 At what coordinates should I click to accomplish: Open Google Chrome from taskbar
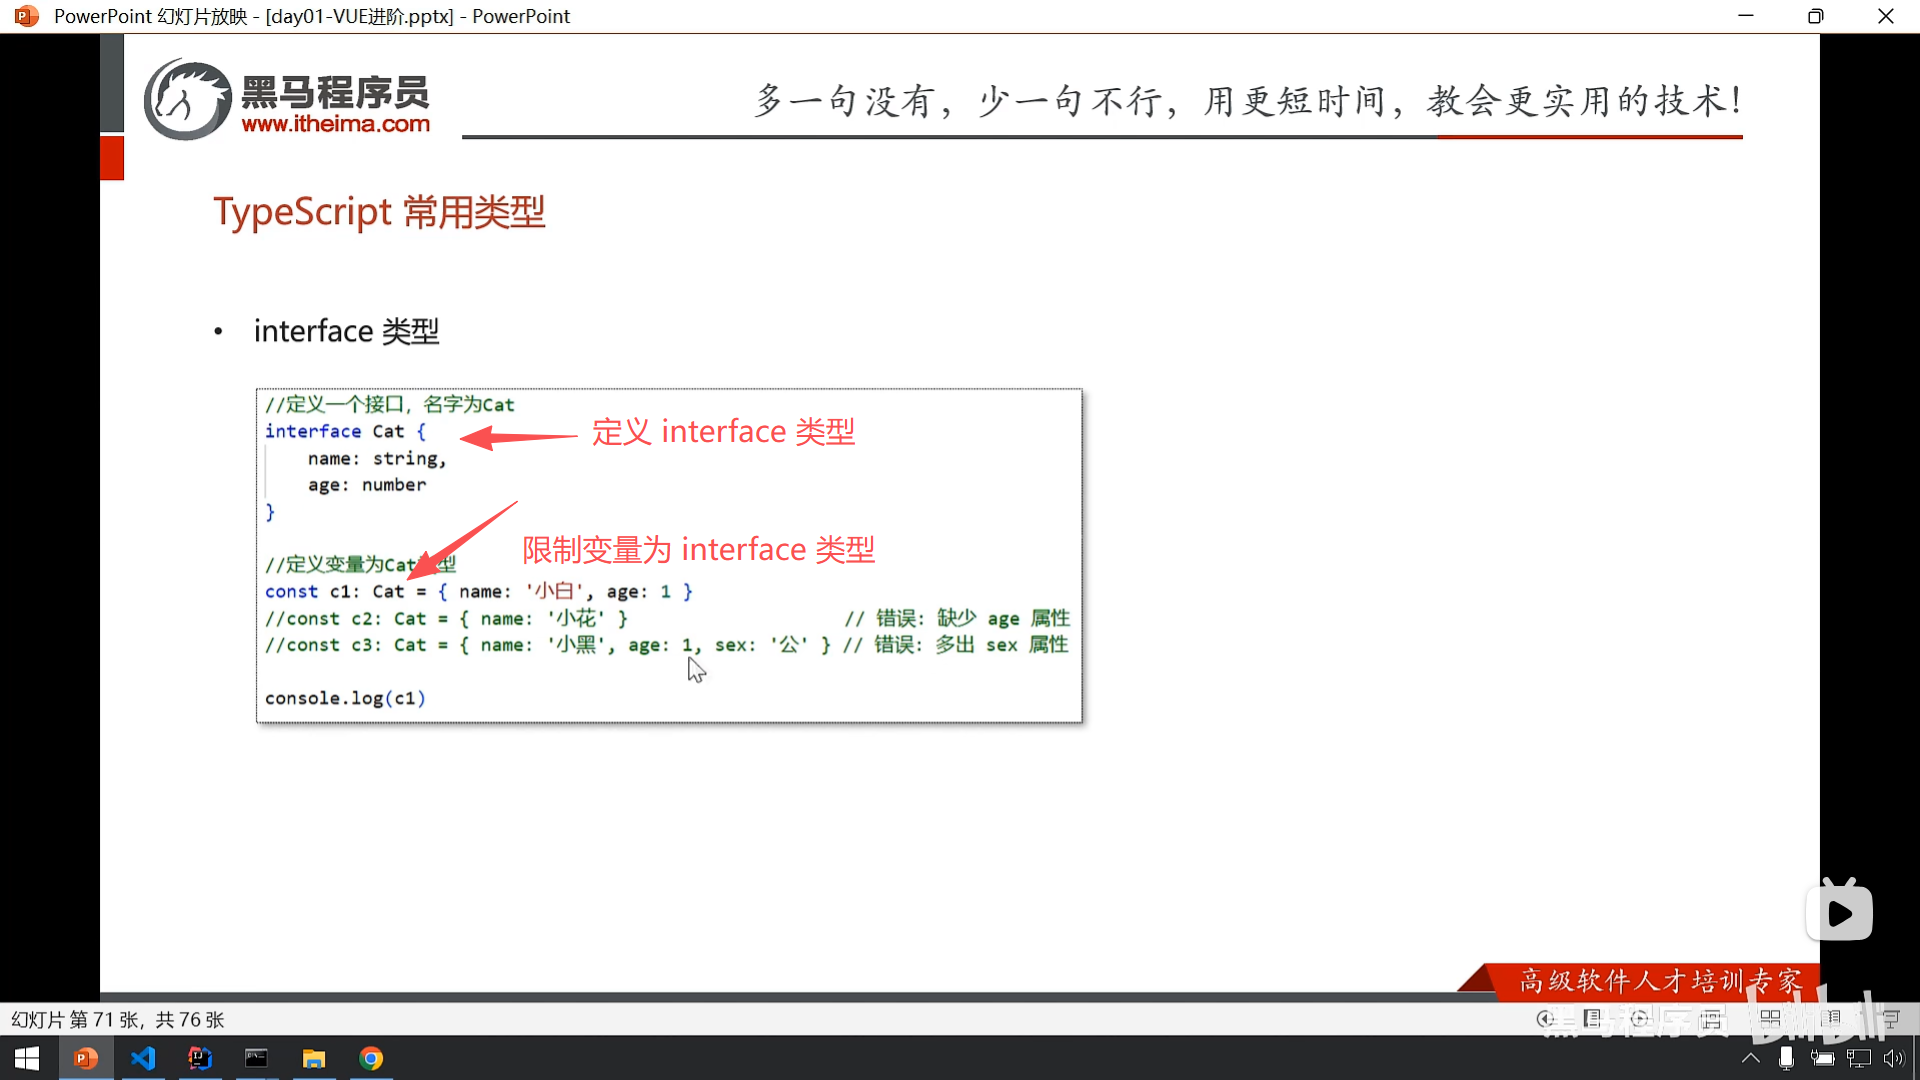(371, 1058)
